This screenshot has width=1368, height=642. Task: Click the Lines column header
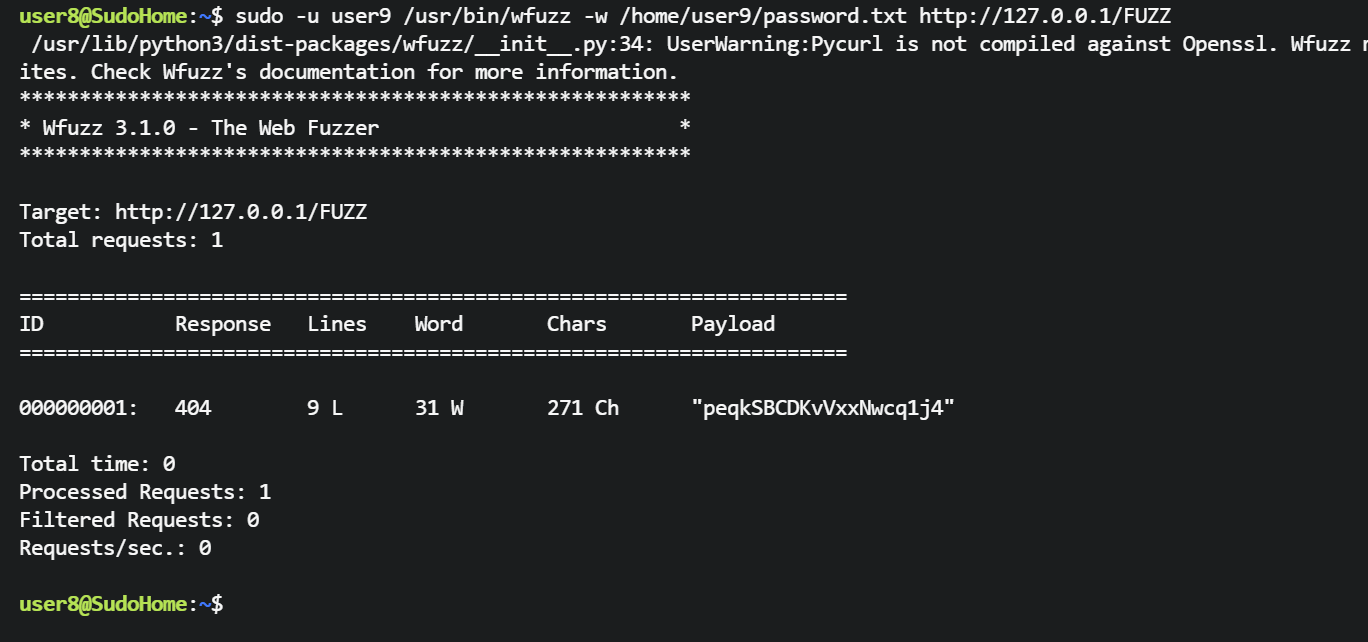(337, 324)
